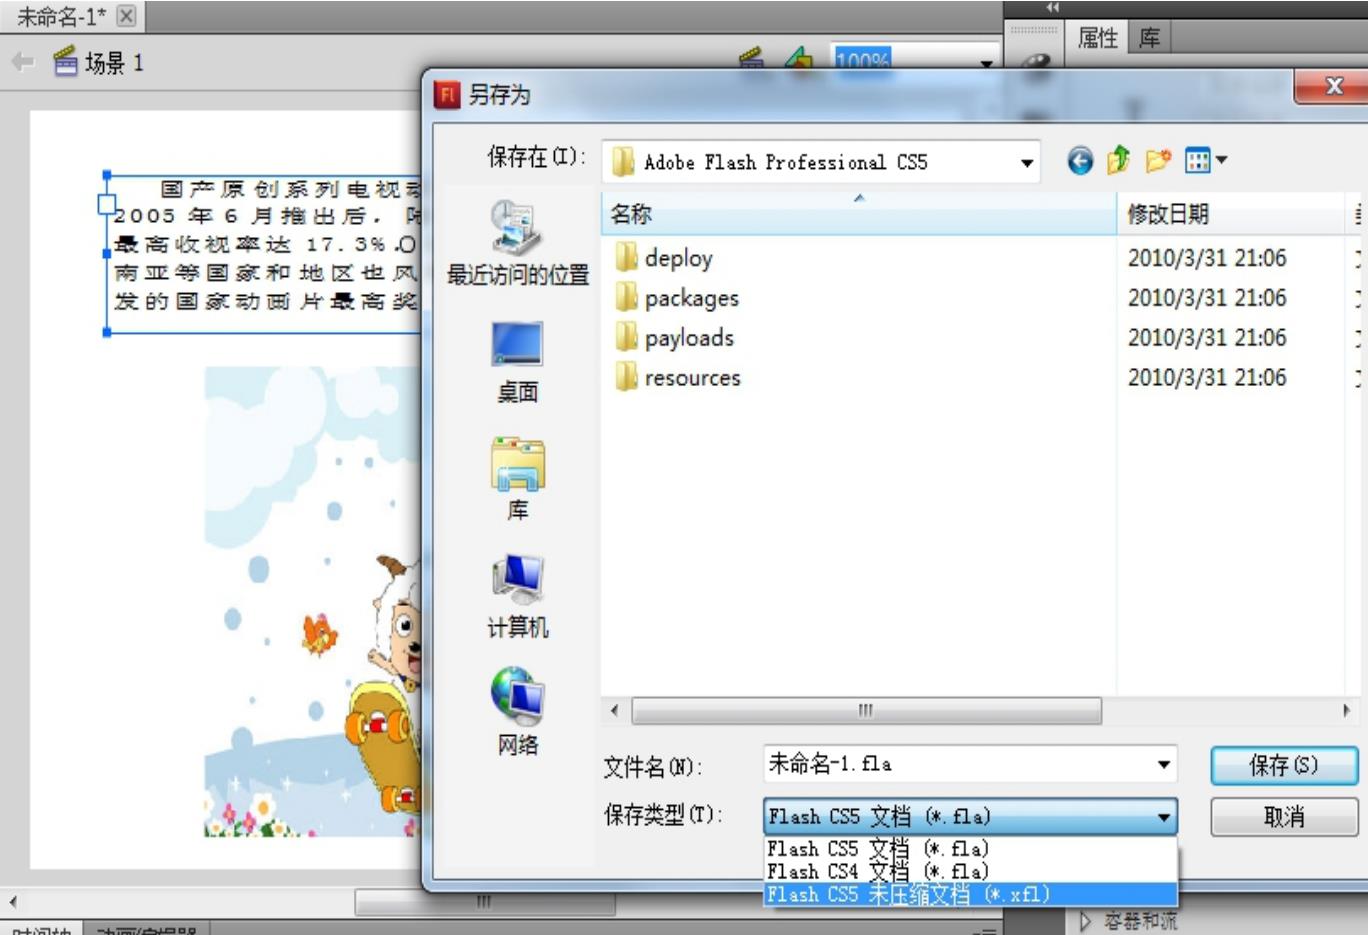Screen dimensions: 1368x935
Task: Click the 保存(S) button
Action: 1284,766
